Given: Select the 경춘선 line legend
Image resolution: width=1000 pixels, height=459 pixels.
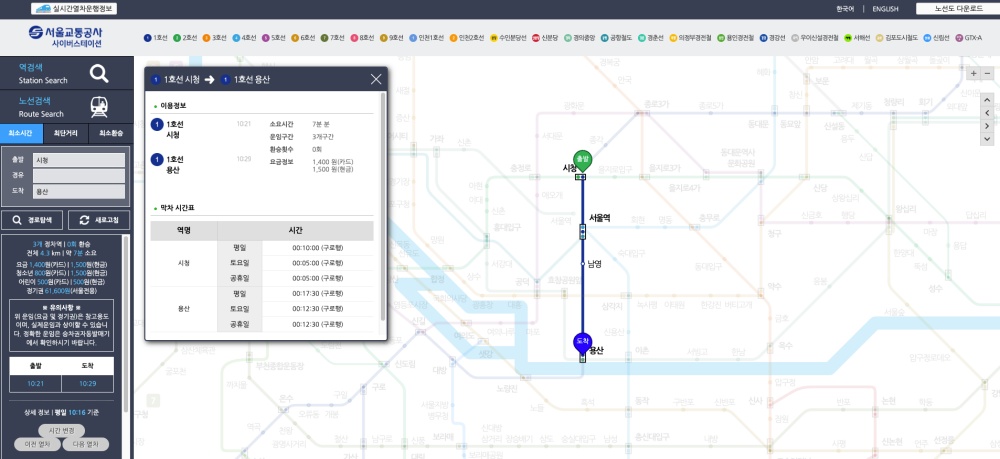Looking at the screenshot, I should (x=651, y=38).
